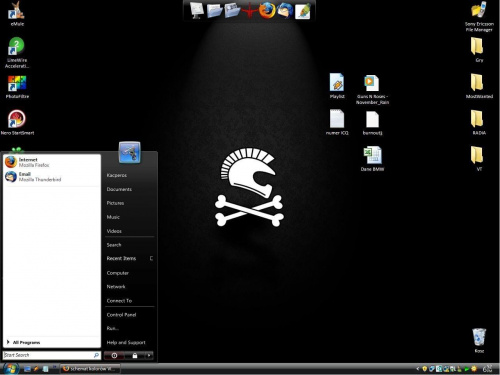Launch Thunderbird from the top dock

click(x=285, y=10)
